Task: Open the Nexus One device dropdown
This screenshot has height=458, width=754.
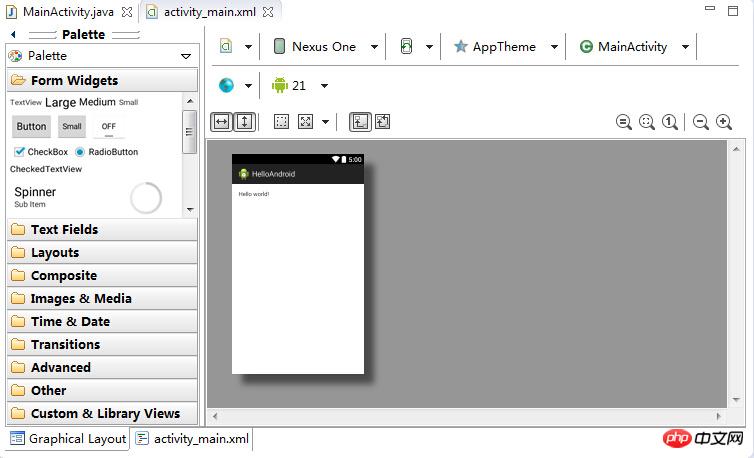Action: coord(374,47)
